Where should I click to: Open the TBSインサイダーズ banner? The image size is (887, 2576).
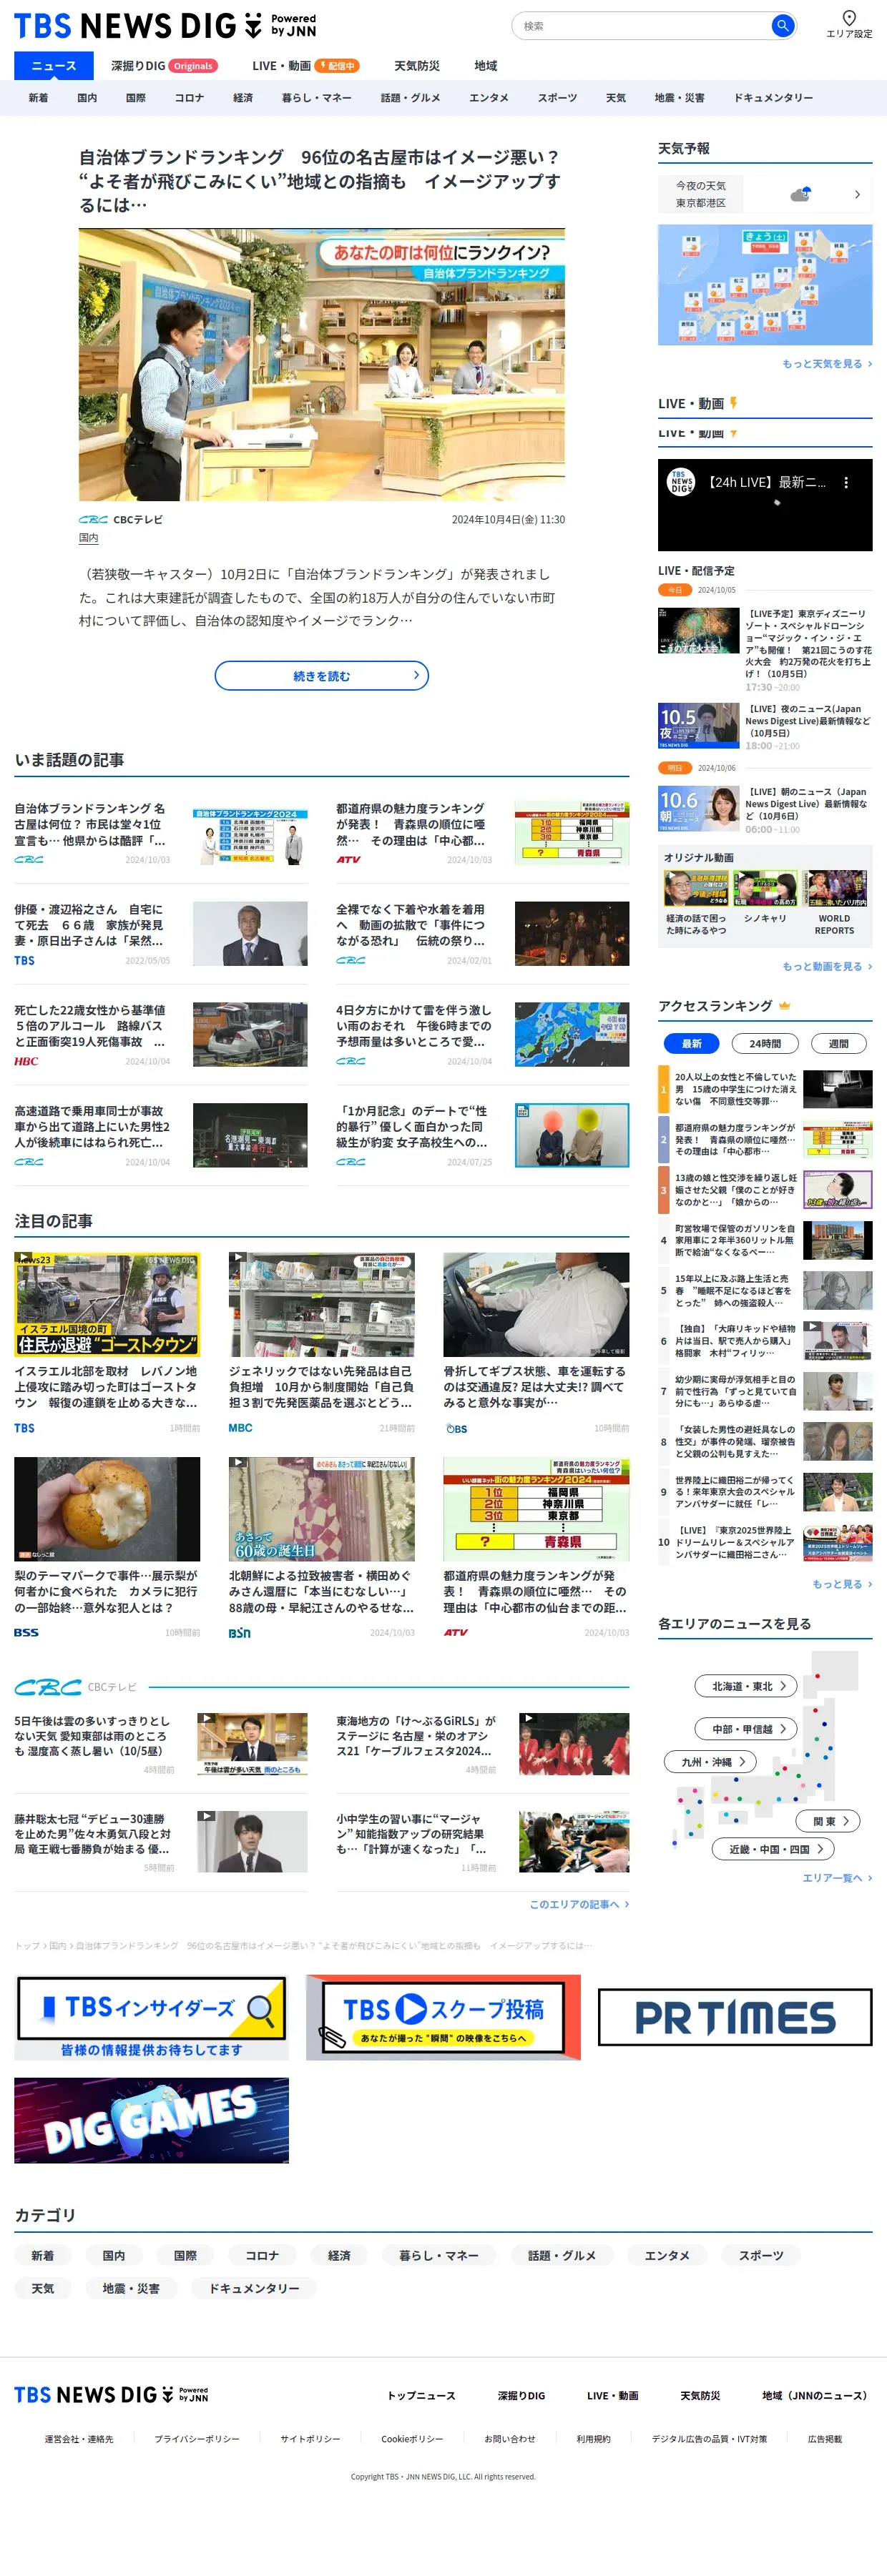[151, 2017]
